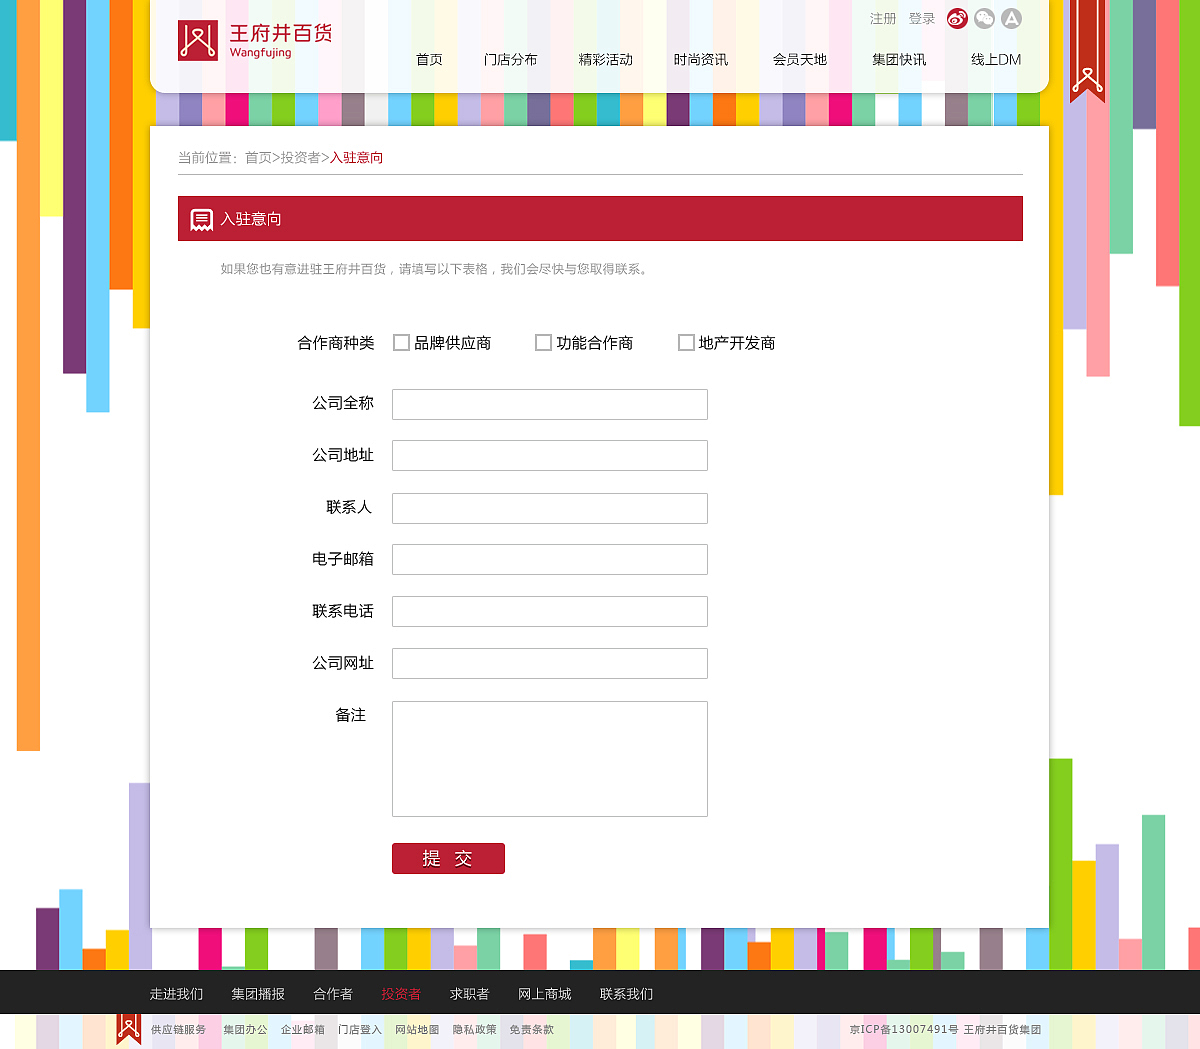Open 网上商城 in the footer bar
This screenshot has height=1049, width=1200.
[x=545, y=994]
